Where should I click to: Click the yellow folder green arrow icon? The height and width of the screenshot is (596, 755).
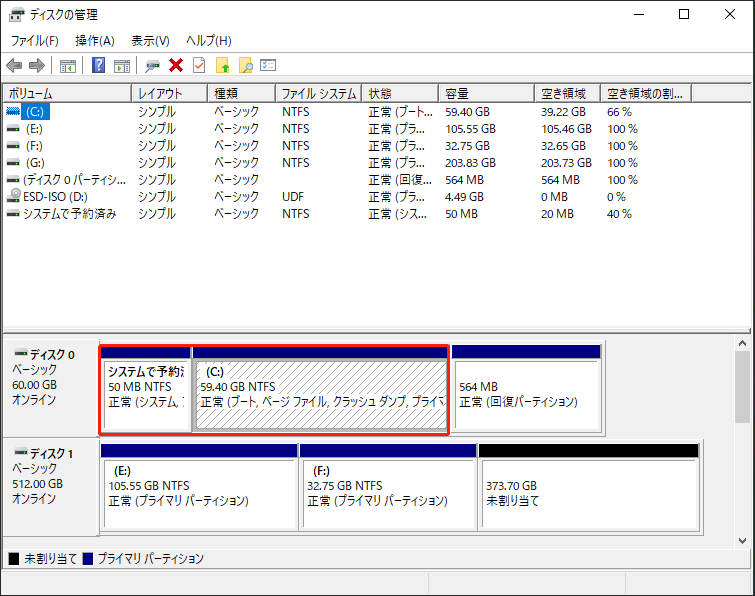click(x=222, y=65)
